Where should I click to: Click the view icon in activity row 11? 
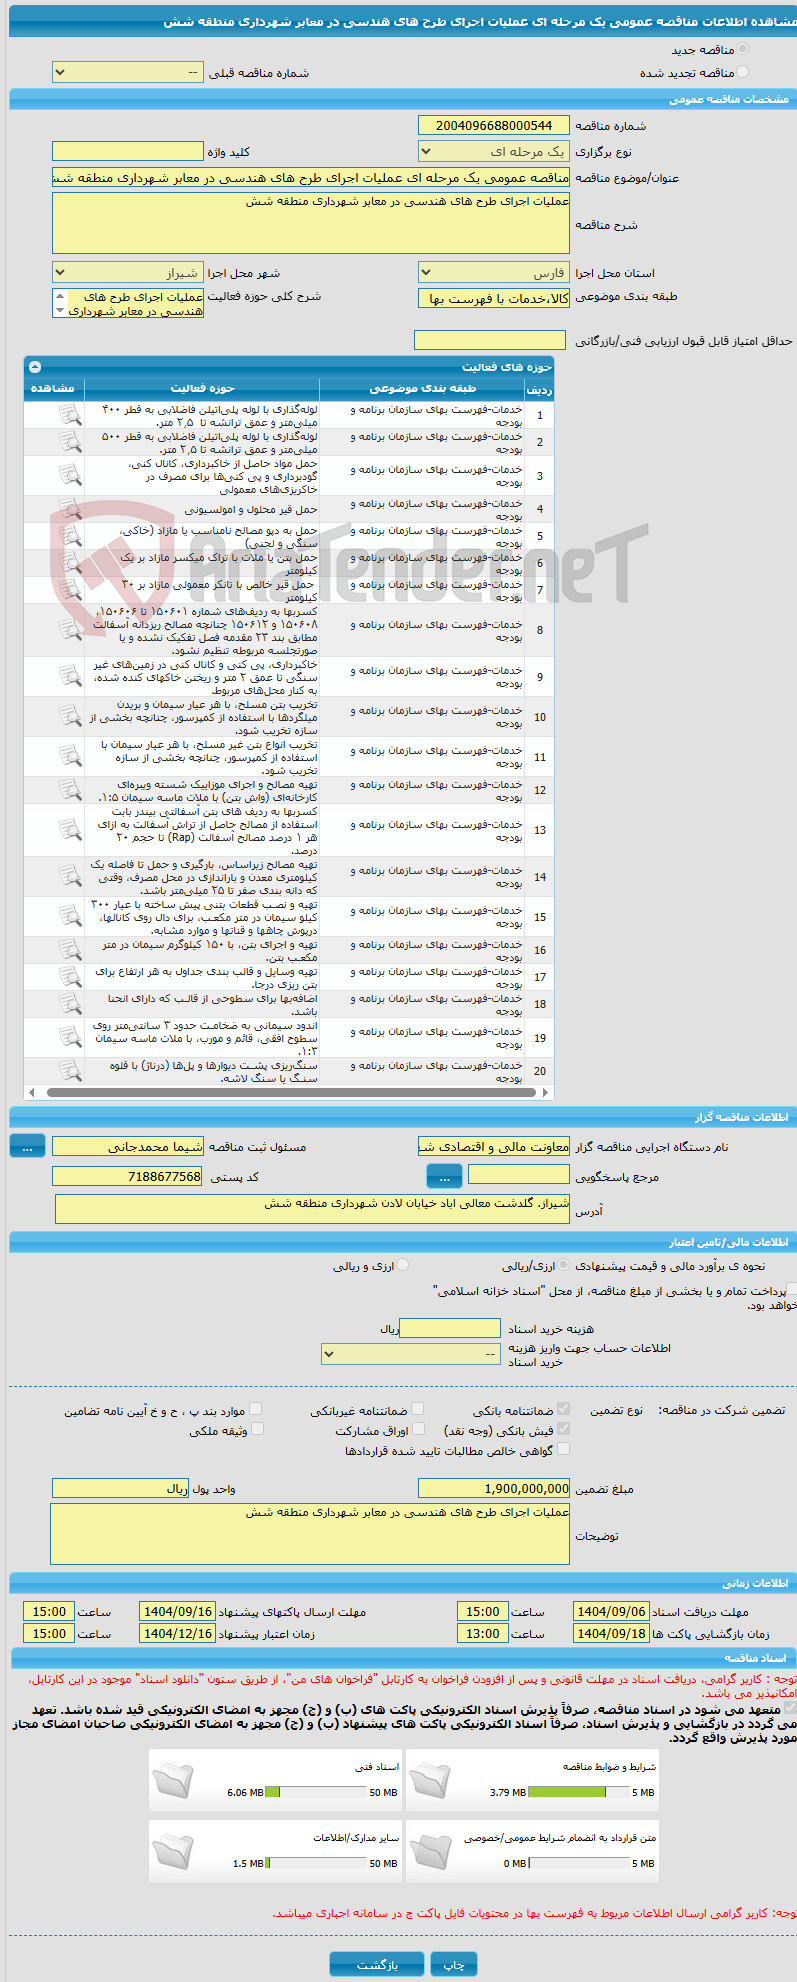[x=70, y=756]
